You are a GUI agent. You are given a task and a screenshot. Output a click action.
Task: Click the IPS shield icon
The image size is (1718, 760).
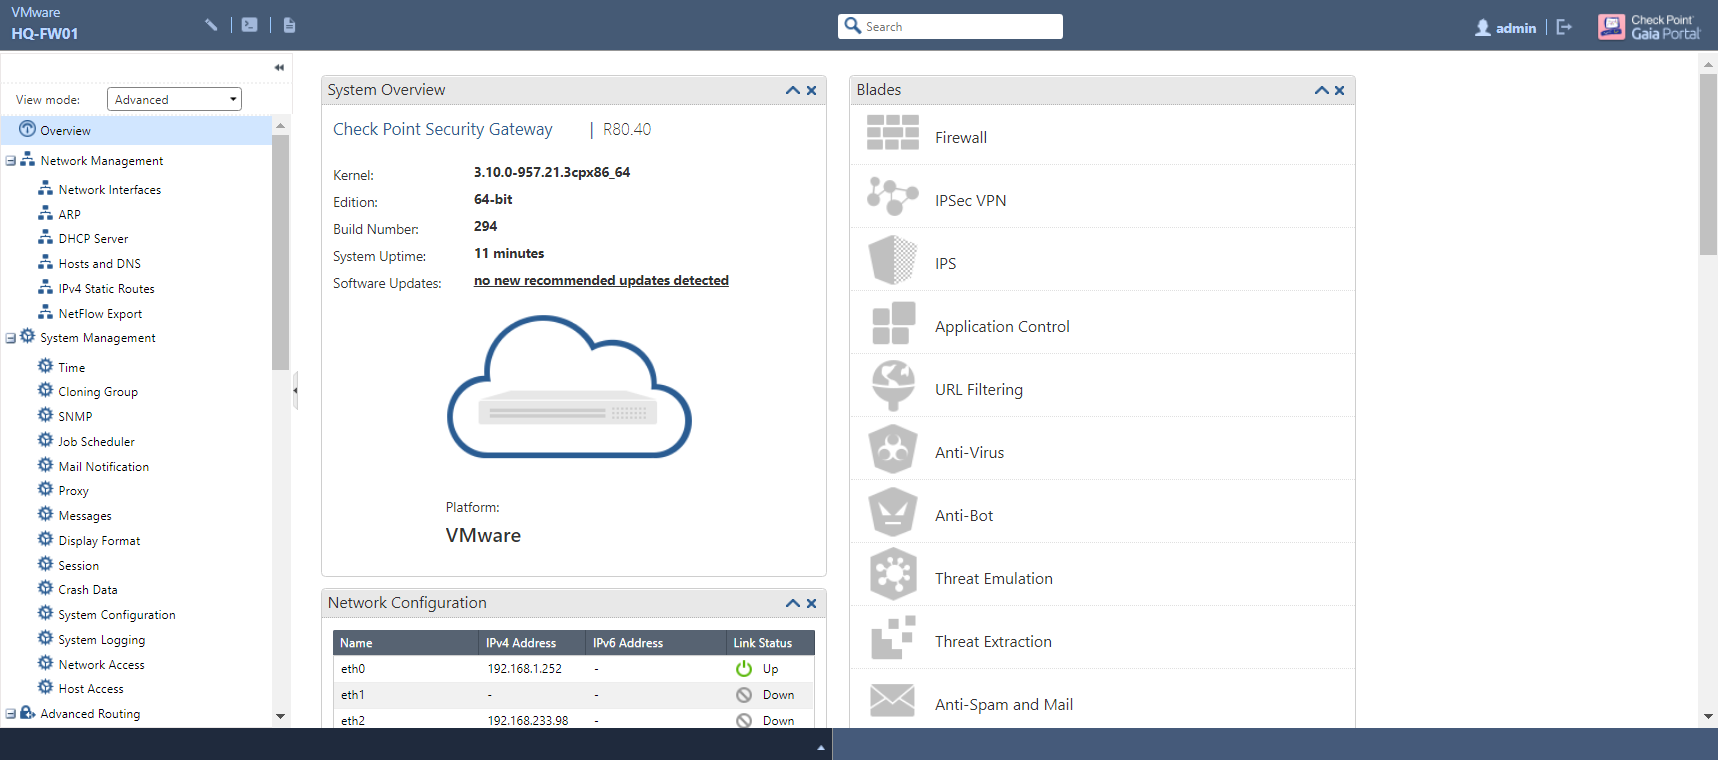pos(893,260)
